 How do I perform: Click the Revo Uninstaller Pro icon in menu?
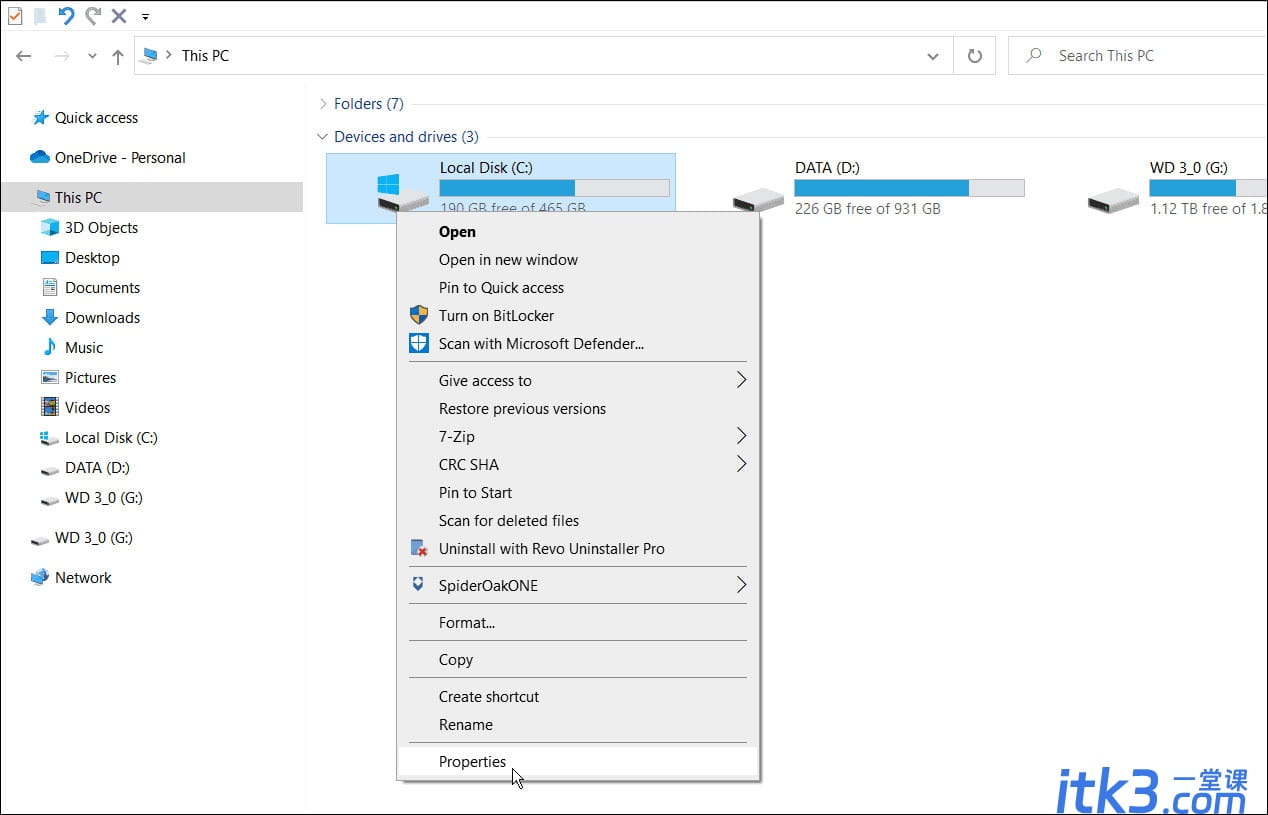(x=419, y=548)
